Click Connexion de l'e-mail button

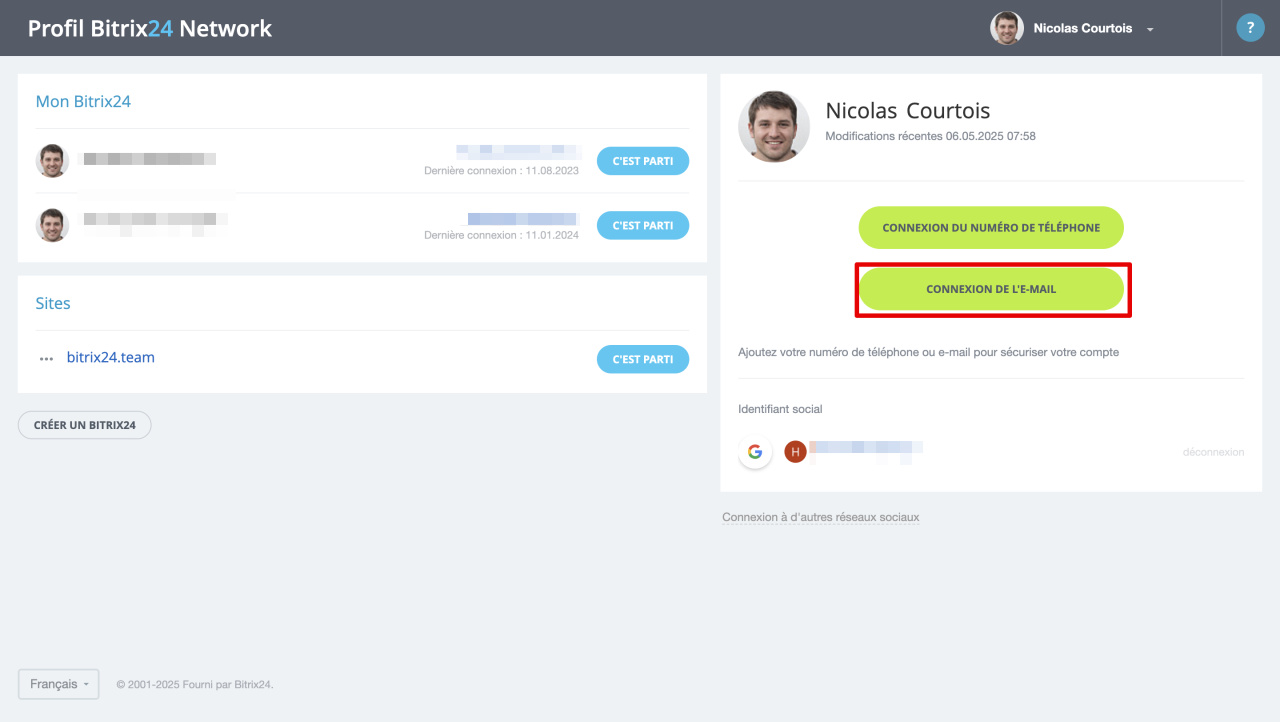coord(991,289)
